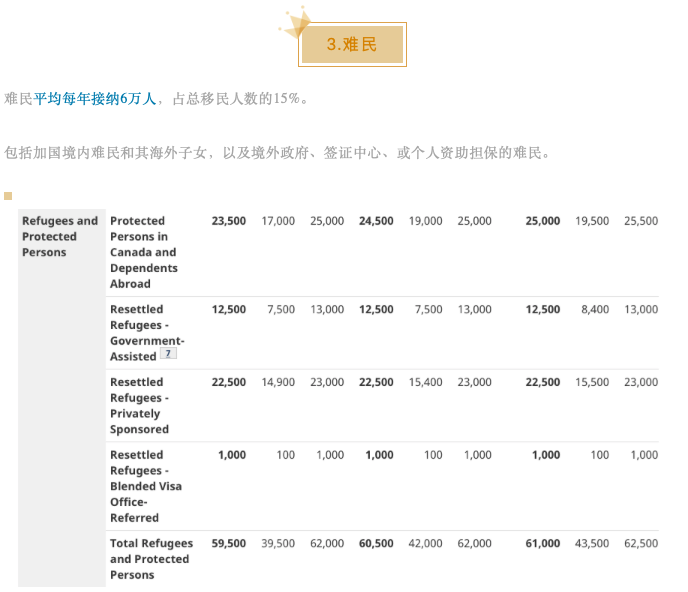Click the value 43,500 in the total row
The width and height of the screenshot is (688, 592).
click(592, 543)
